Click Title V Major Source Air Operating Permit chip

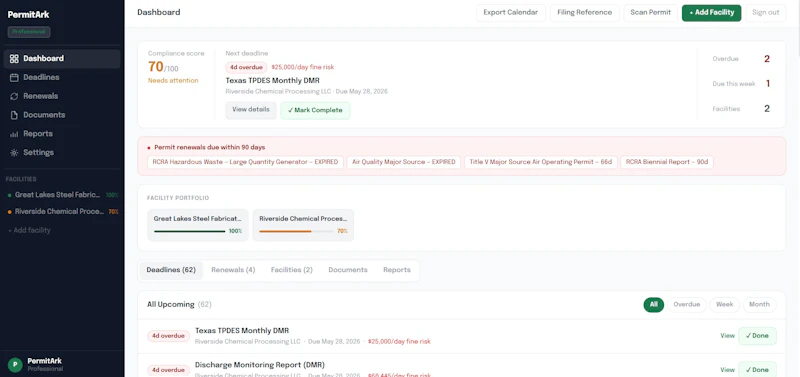540,162
